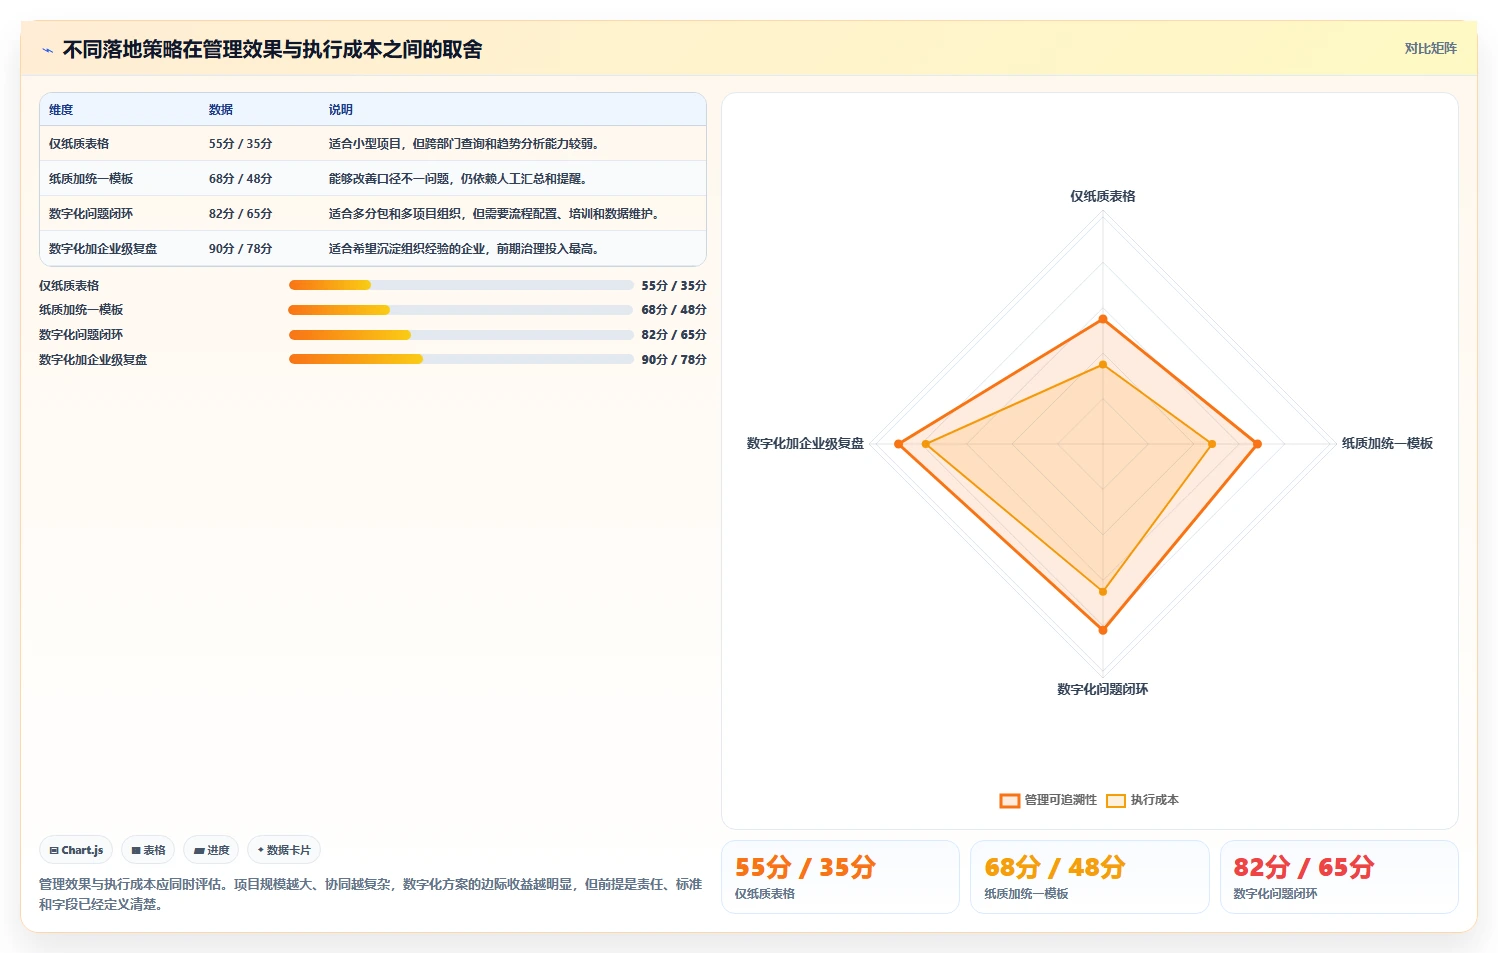The width and height of the screenshot is (1498, 953).
Task: Click the 68分 / 48分 progress bar
Action: click(461, 310)
